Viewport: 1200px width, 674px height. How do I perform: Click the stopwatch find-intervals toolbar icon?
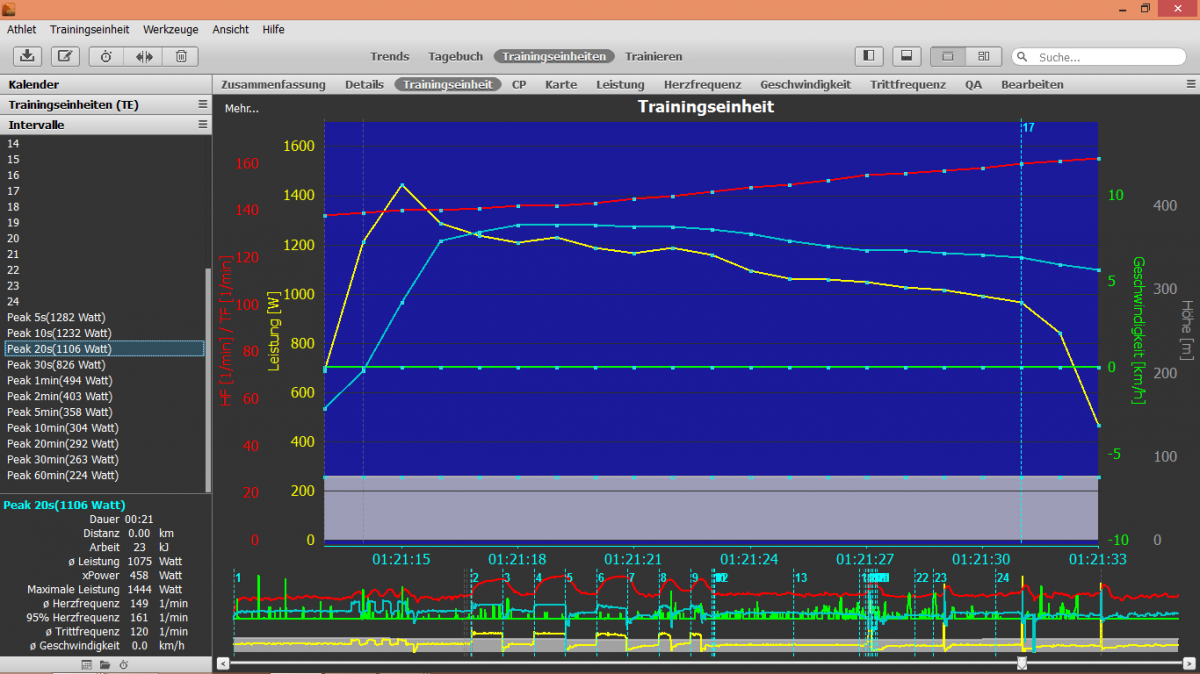point(106,57)
